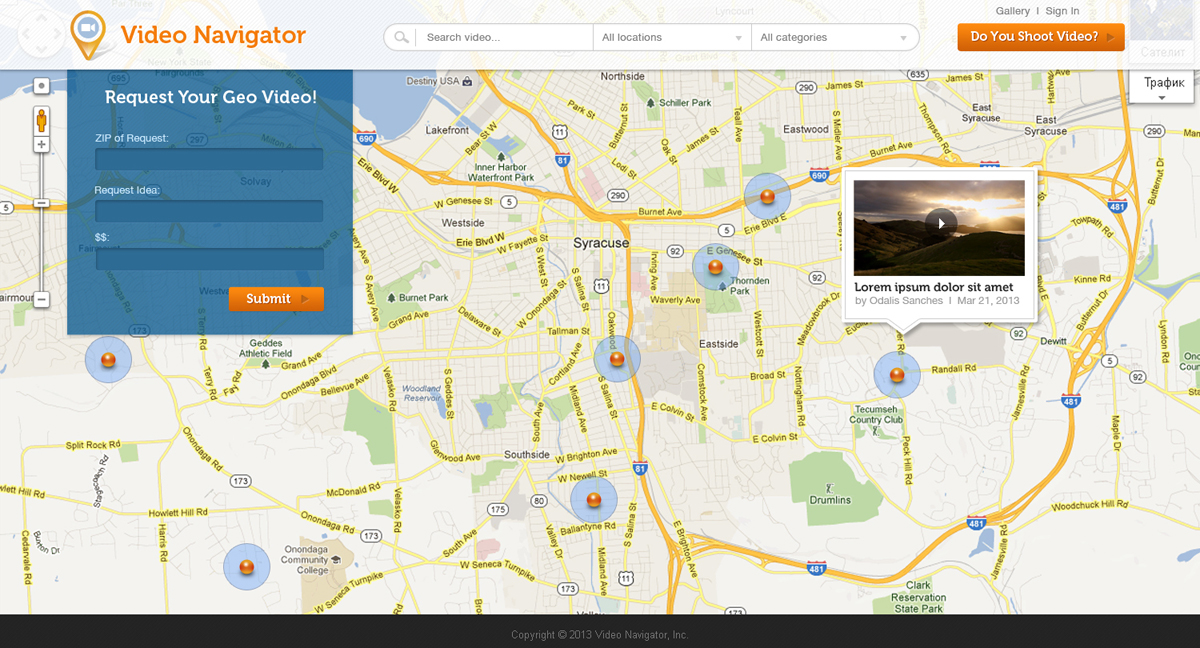Click the Odalis Sanches author name
Screen dimensions: 1200x648
click(906, 301)
